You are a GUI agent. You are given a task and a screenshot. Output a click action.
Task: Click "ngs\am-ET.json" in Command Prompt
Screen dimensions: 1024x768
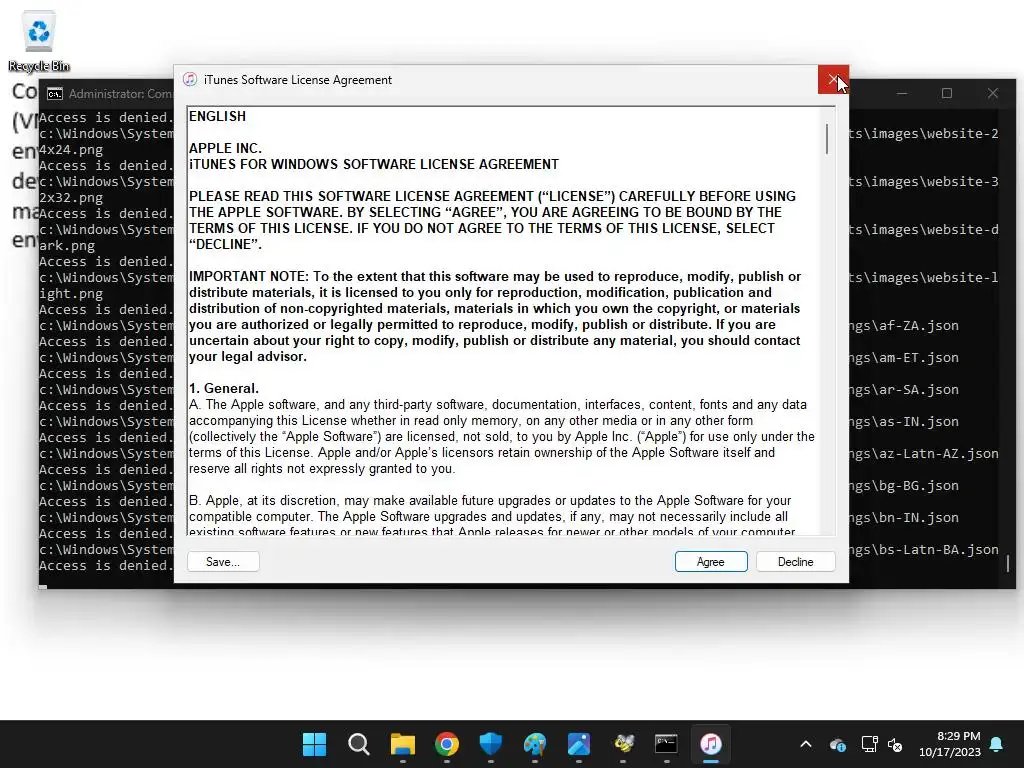(x=904, y=357)
